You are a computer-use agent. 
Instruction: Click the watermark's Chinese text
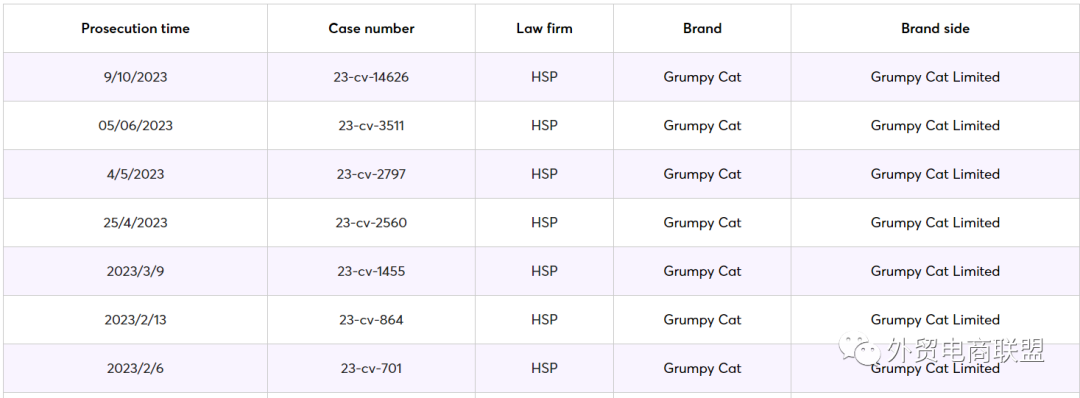point(966,350)
